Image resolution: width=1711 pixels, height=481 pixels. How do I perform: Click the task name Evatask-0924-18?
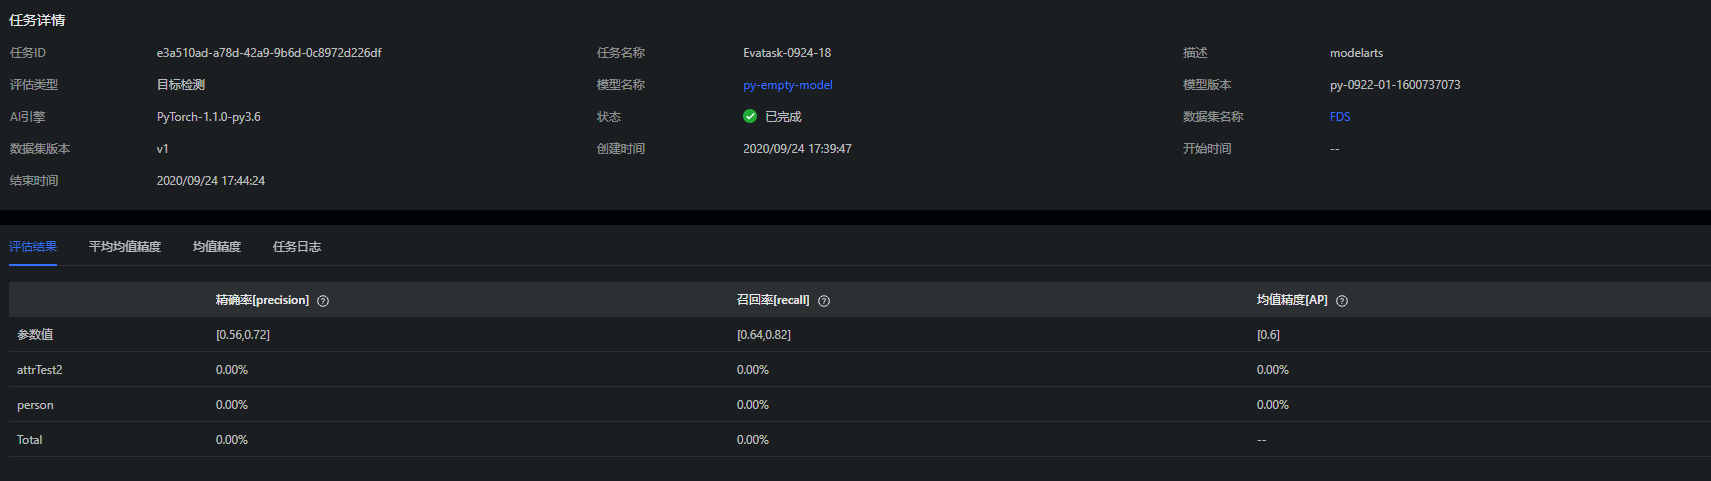pos(787,53)
